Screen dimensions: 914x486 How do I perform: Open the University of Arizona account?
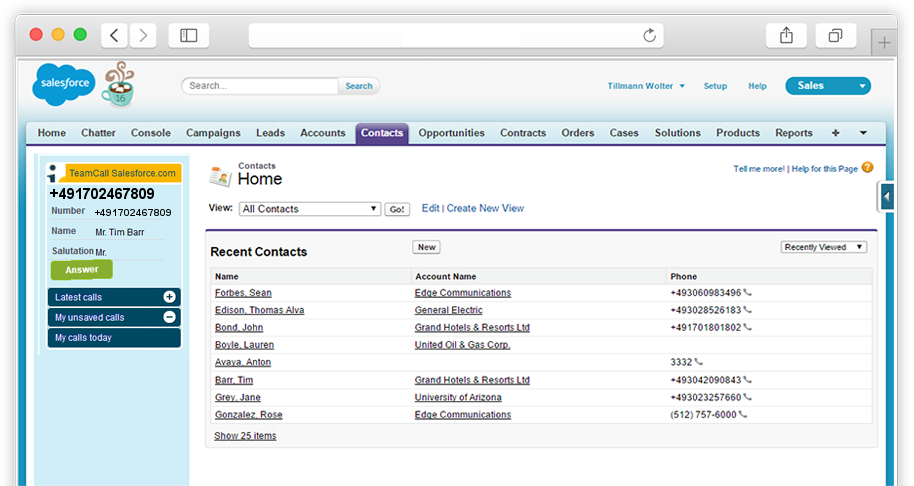click(x=458, y=397)
